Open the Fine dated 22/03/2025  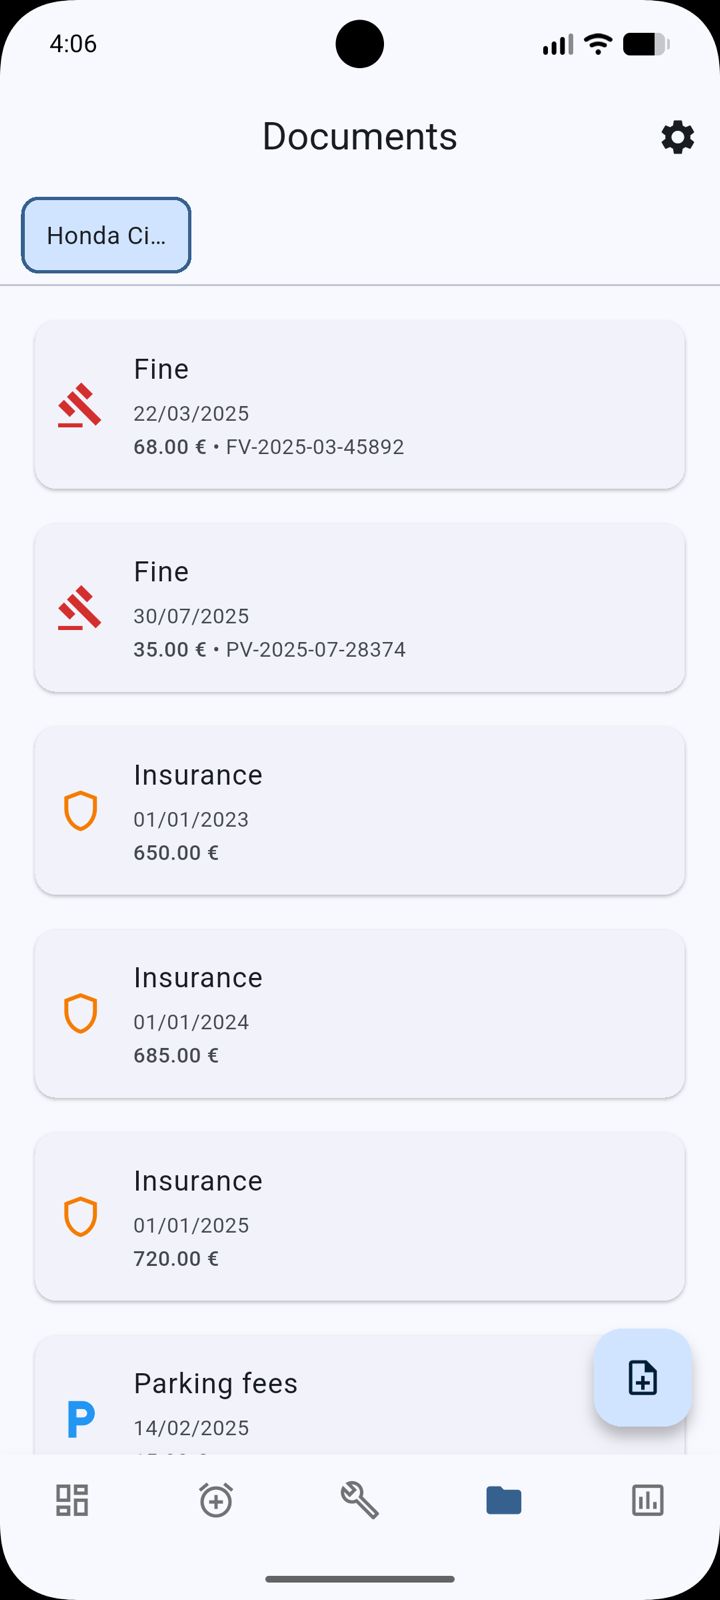[x=360, y=405]
